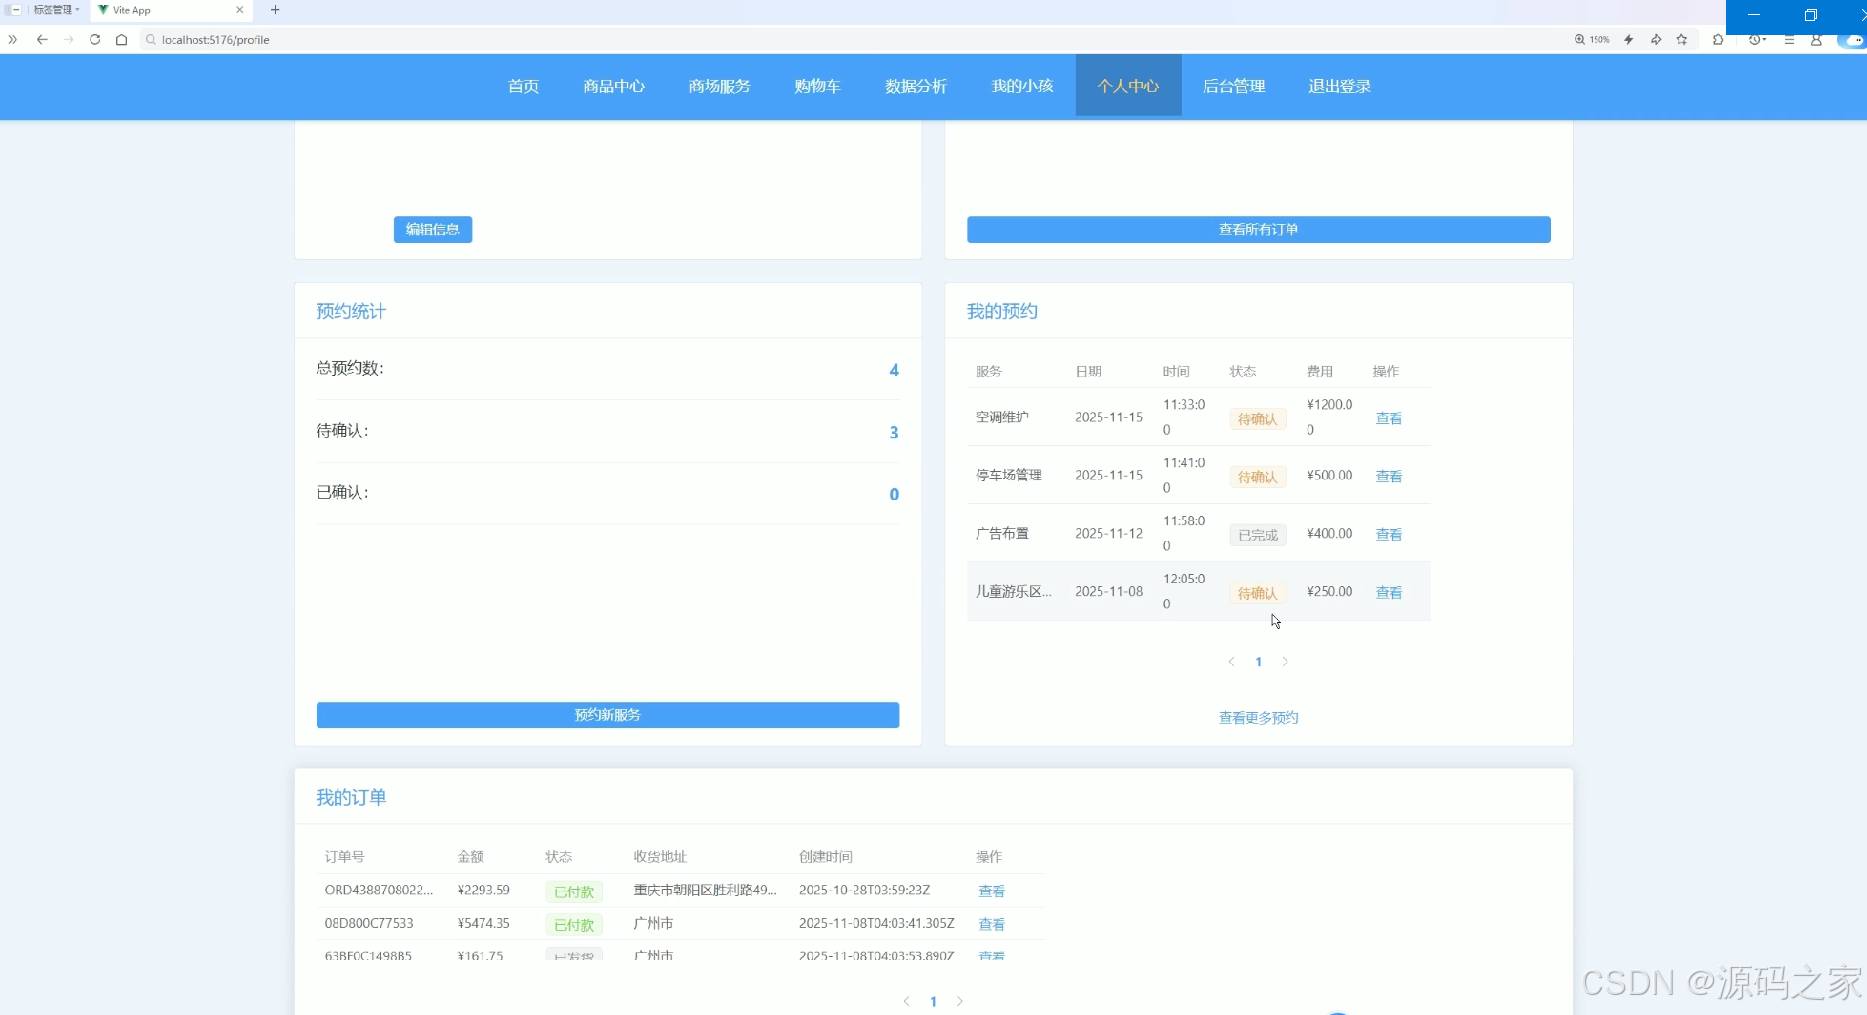The image size is (1867, 1015).
Task: View the 广告布置 appointment
Action: click(1388, 534)
